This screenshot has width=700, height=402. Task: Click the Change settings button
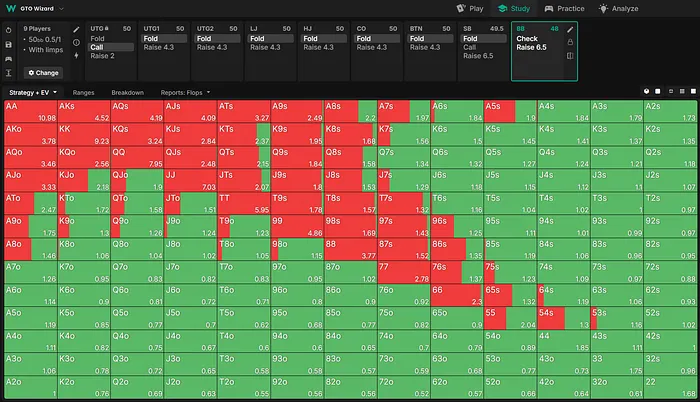(x=44, y=72)
